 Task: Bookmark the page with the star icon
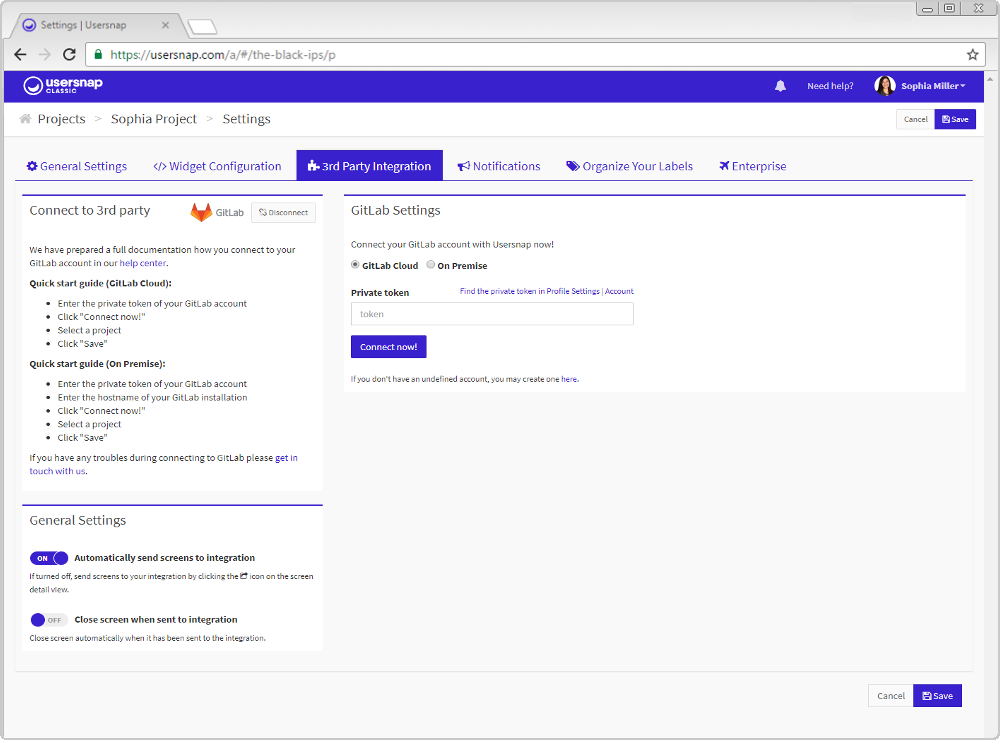click(973, 55)
